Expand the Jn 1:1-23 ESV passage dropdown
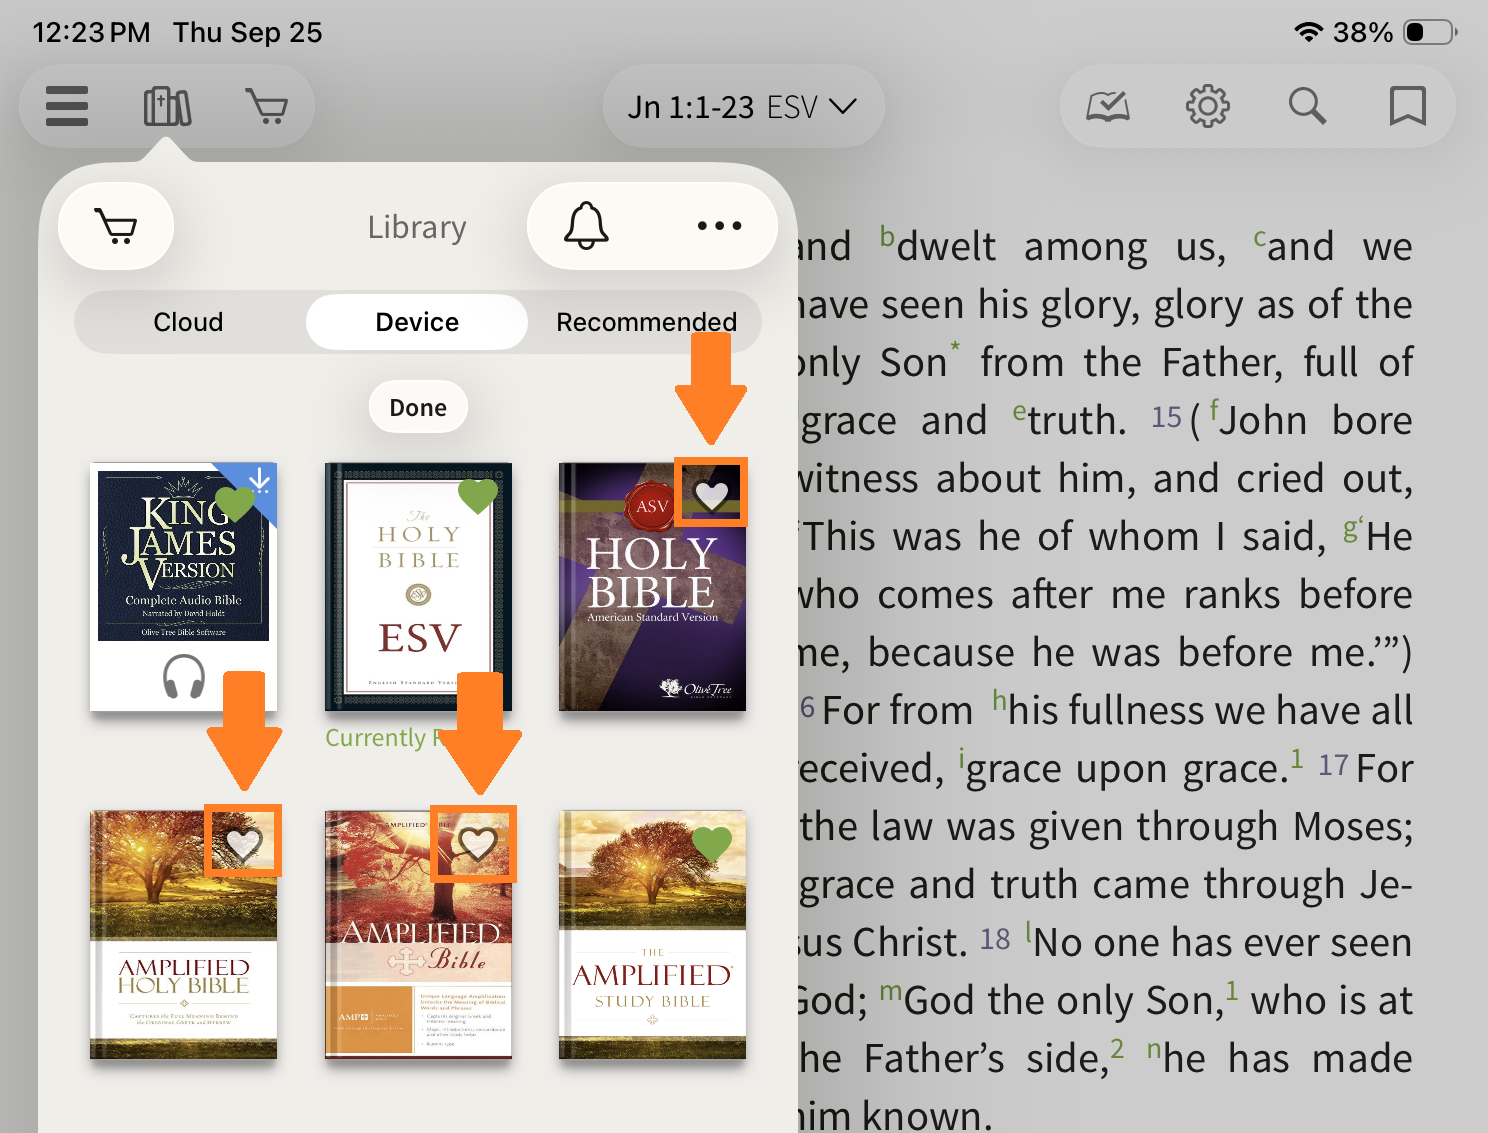The width and height of the screenshot is (1488, 1133). click(x=742, y=107)
